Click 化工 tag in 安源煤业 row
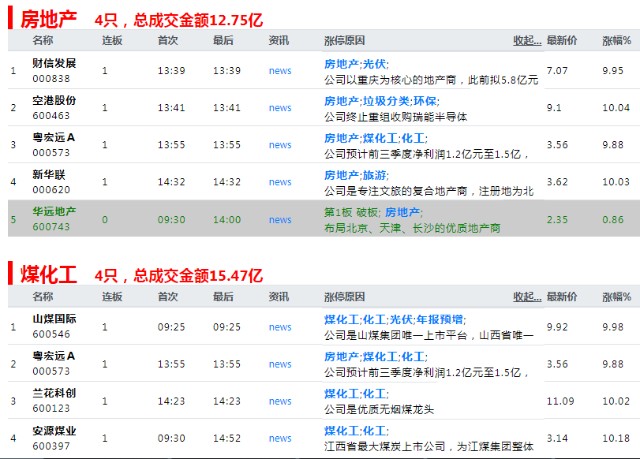 pos(374,431)
